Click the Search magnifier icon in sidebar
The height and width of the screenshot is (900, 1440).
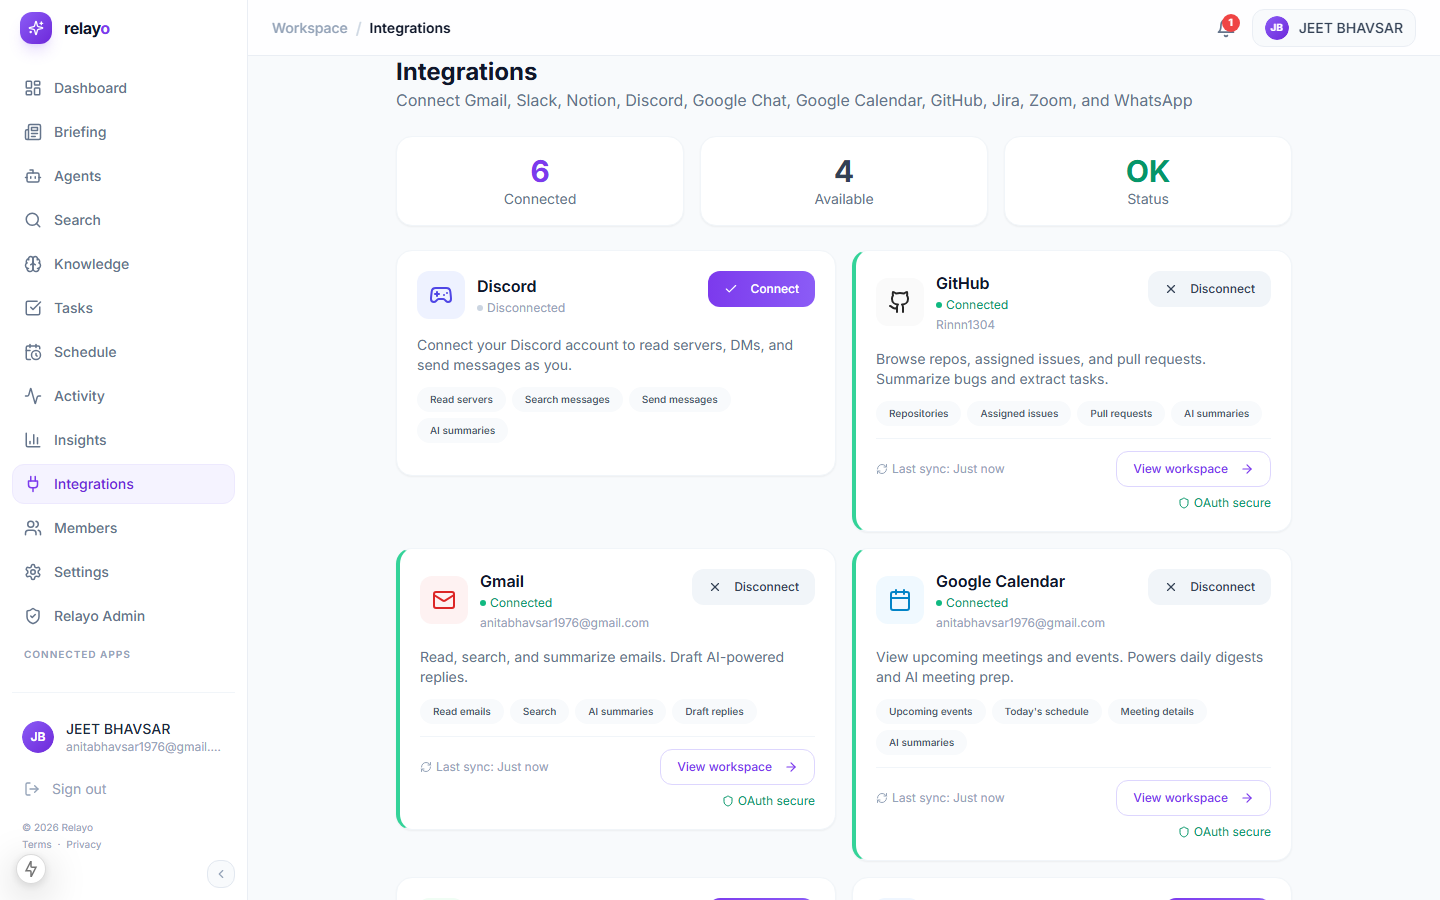[33, 220]
